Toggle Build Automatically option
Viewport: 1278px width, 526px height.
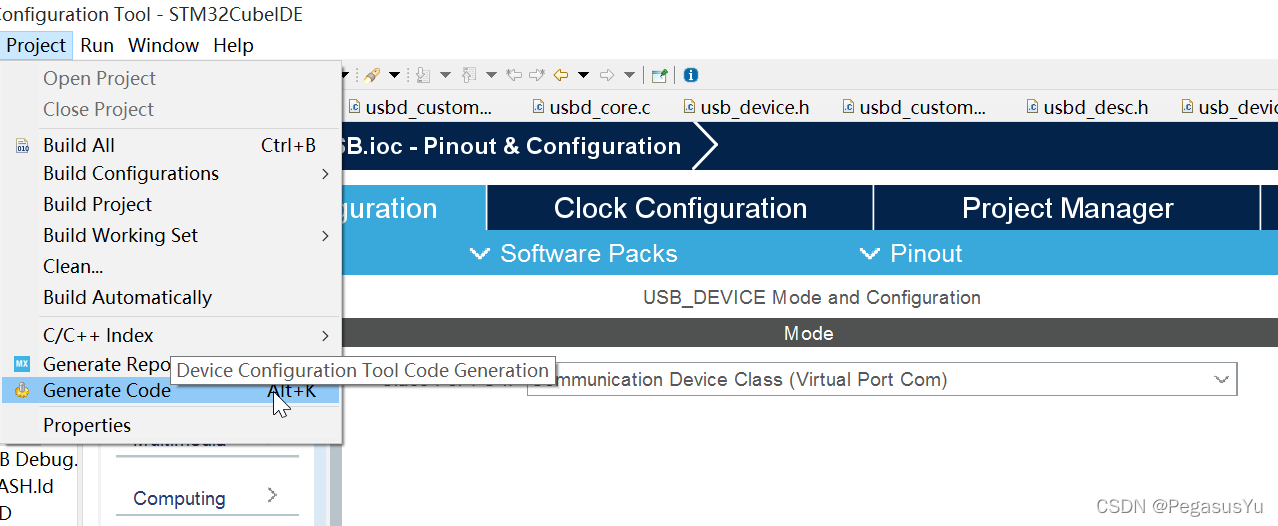[171, 297]
